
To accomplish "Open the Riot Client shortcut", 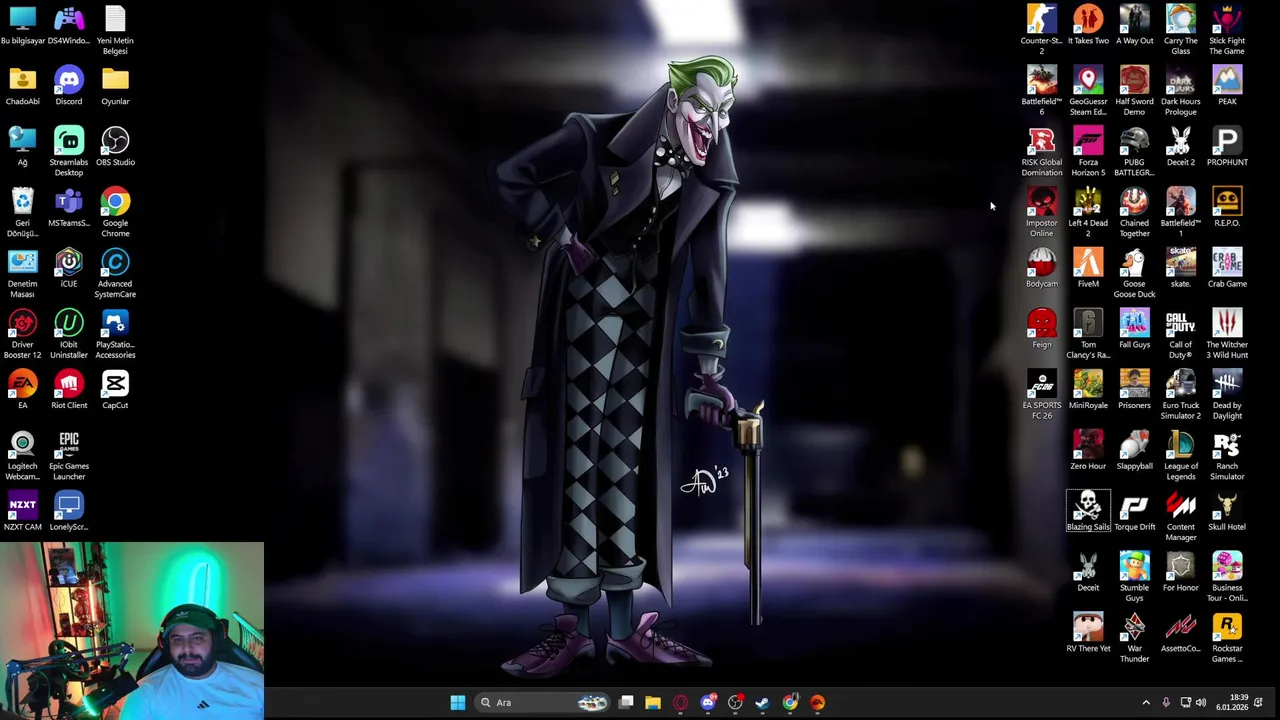I will click(69, 389).
